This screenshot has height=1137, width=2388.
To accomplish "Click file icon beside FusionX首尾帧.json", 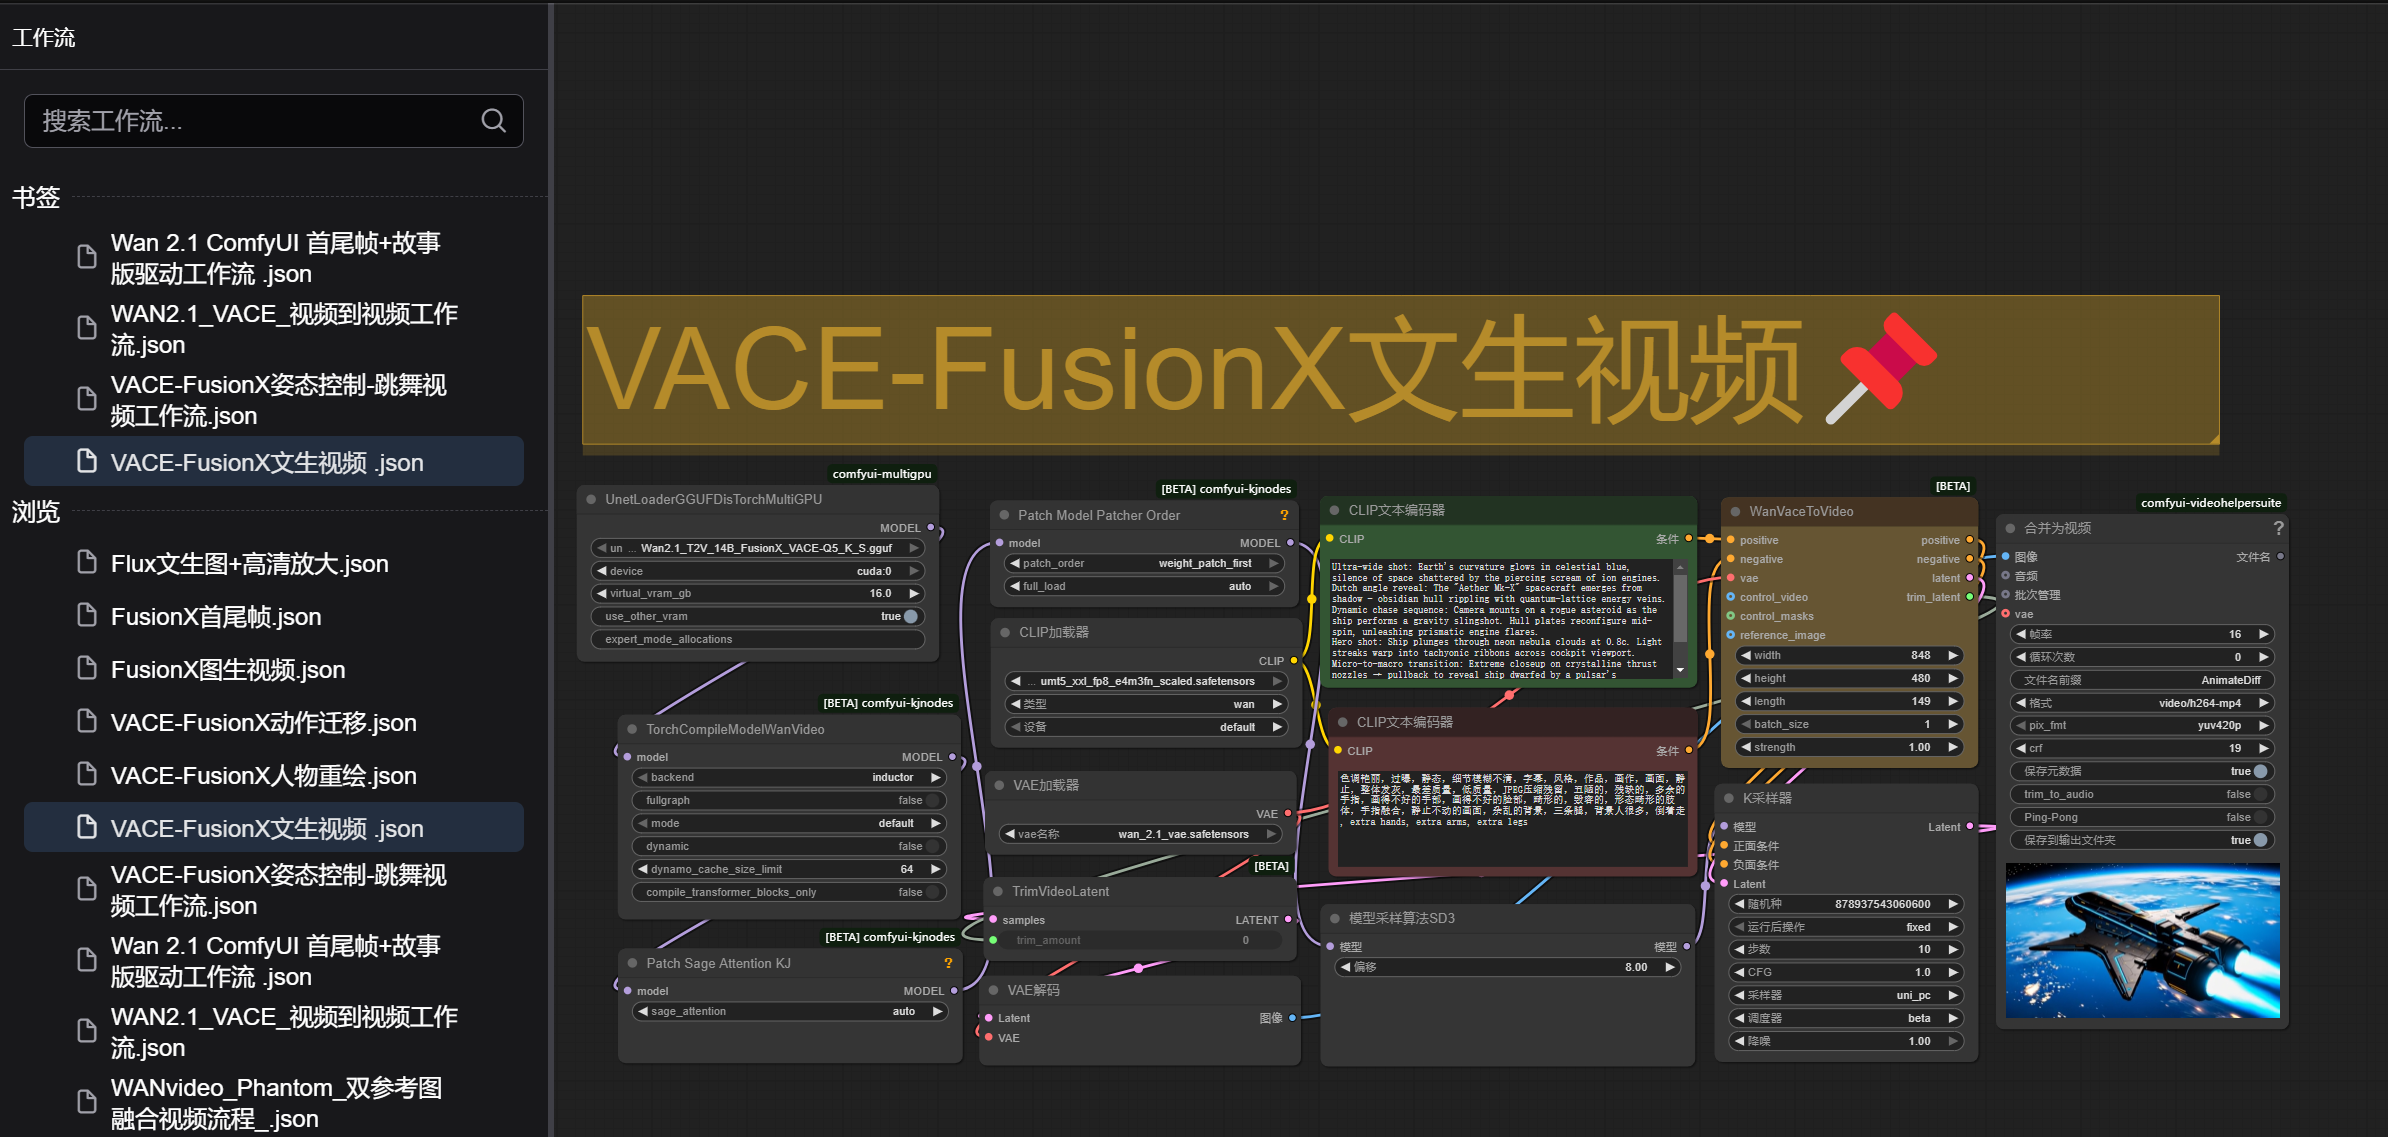I will (87, 615).
